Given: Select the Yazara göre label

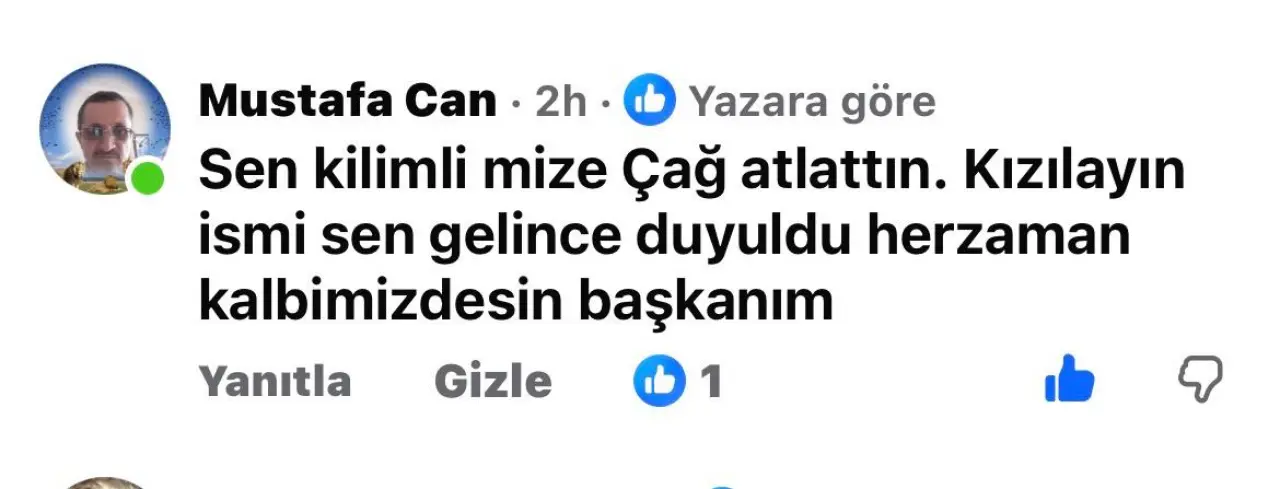Looking at the screenshot, I should [813, 102].
